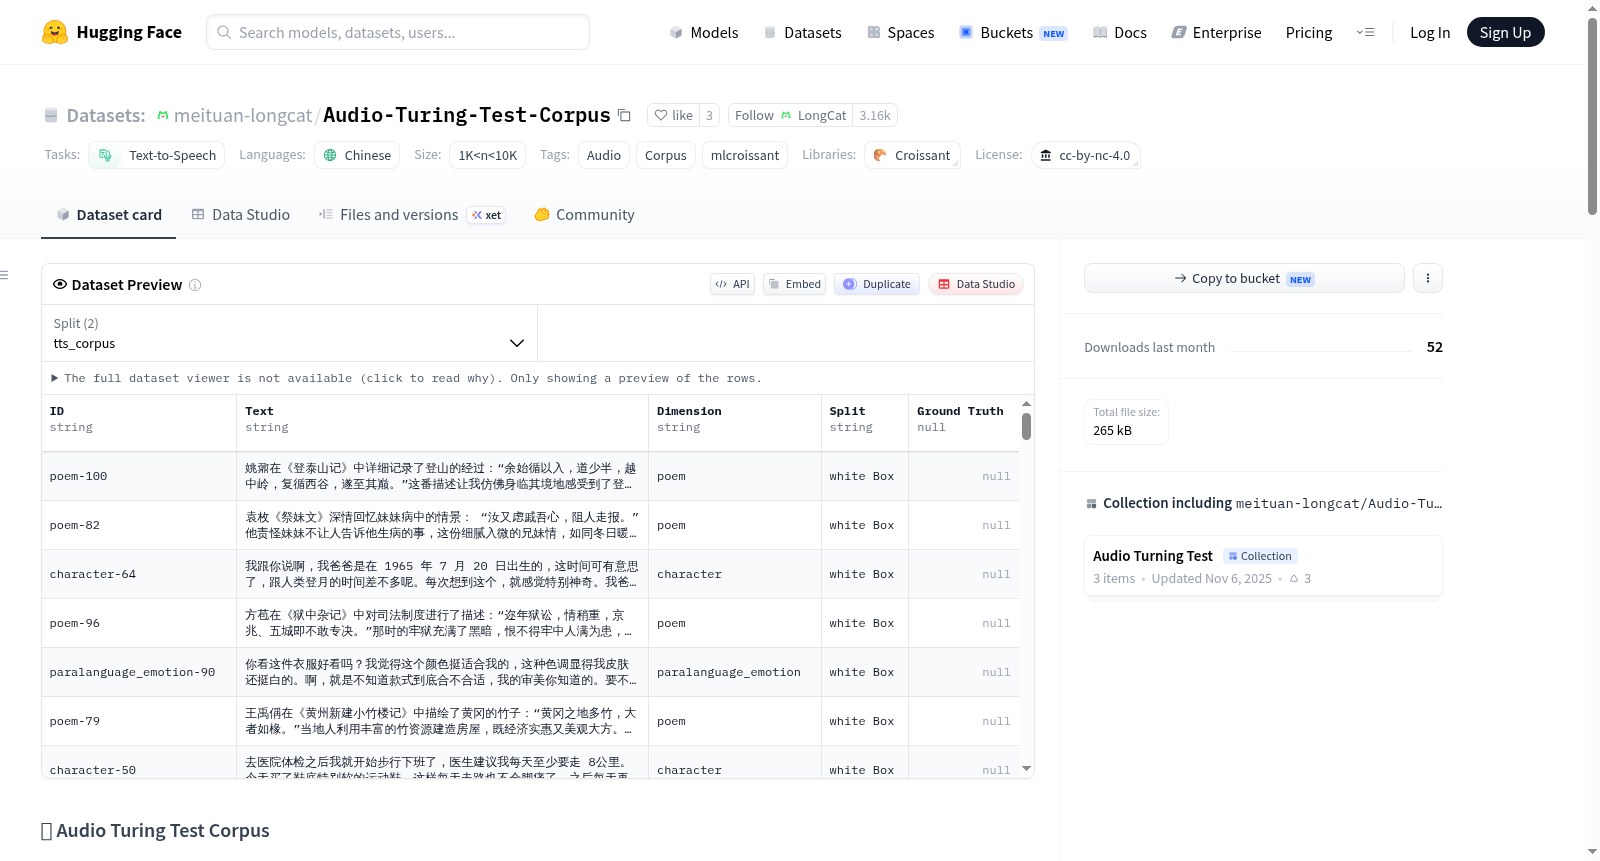Click the Embed button
1600x861 pixels.
795,284
